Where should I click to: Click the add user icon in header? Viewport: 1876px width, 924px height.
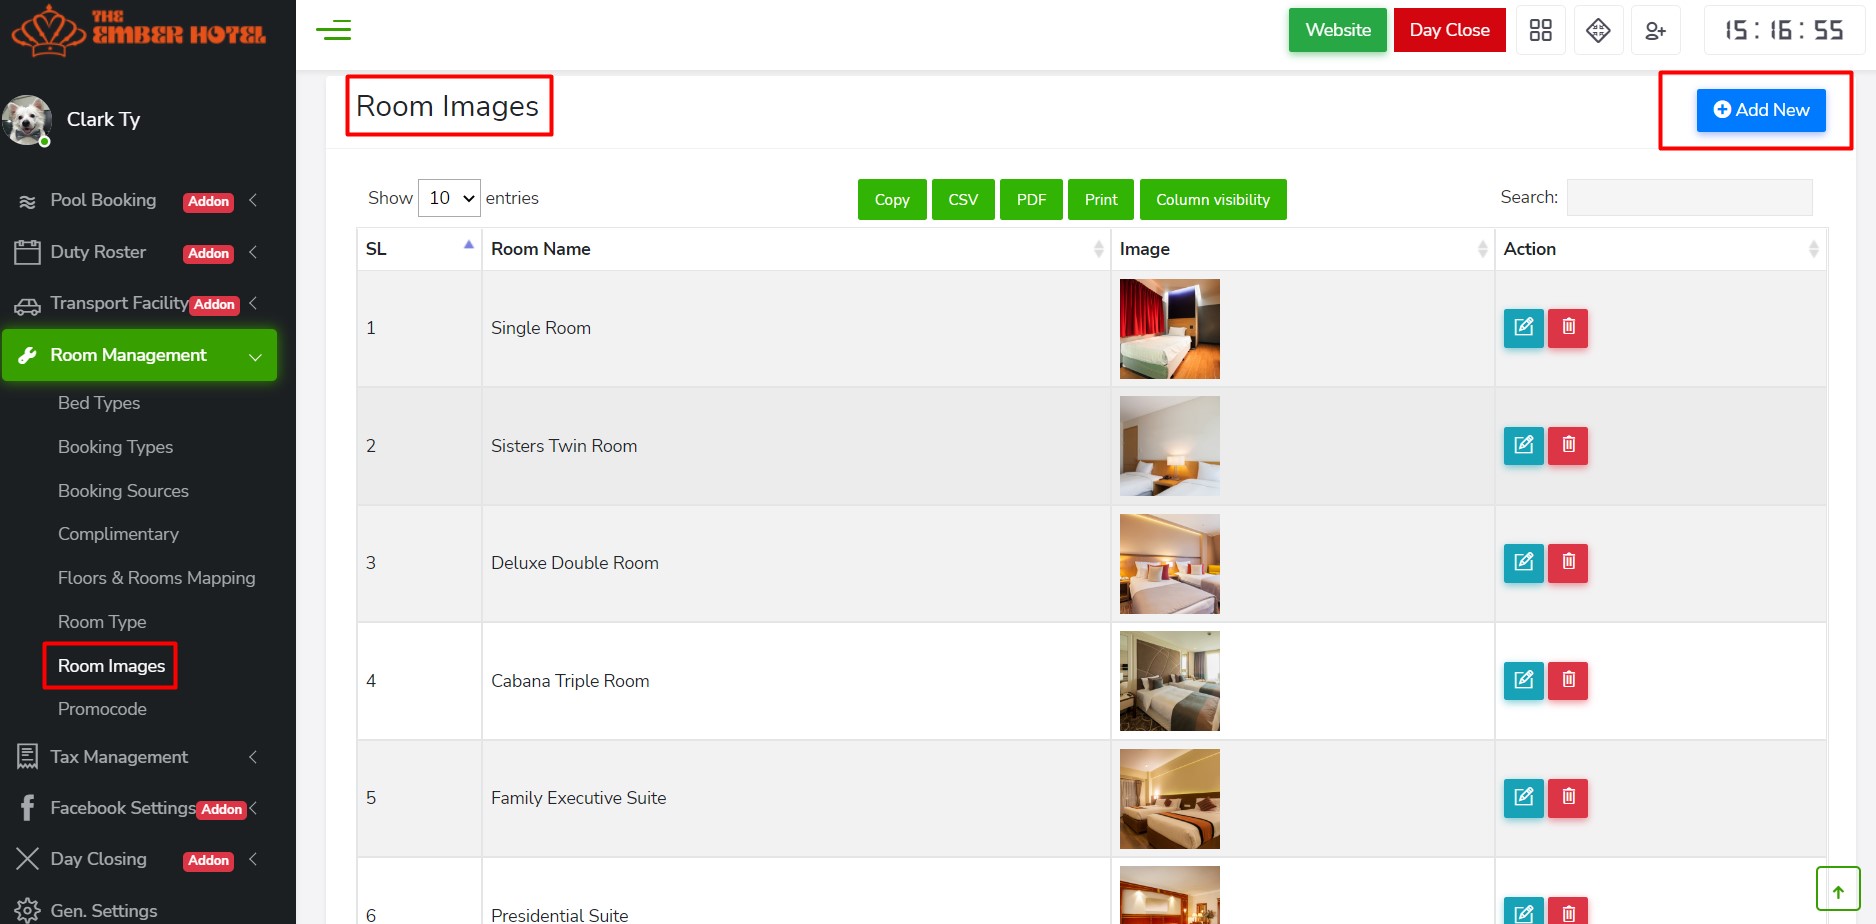pos(1655,30)
